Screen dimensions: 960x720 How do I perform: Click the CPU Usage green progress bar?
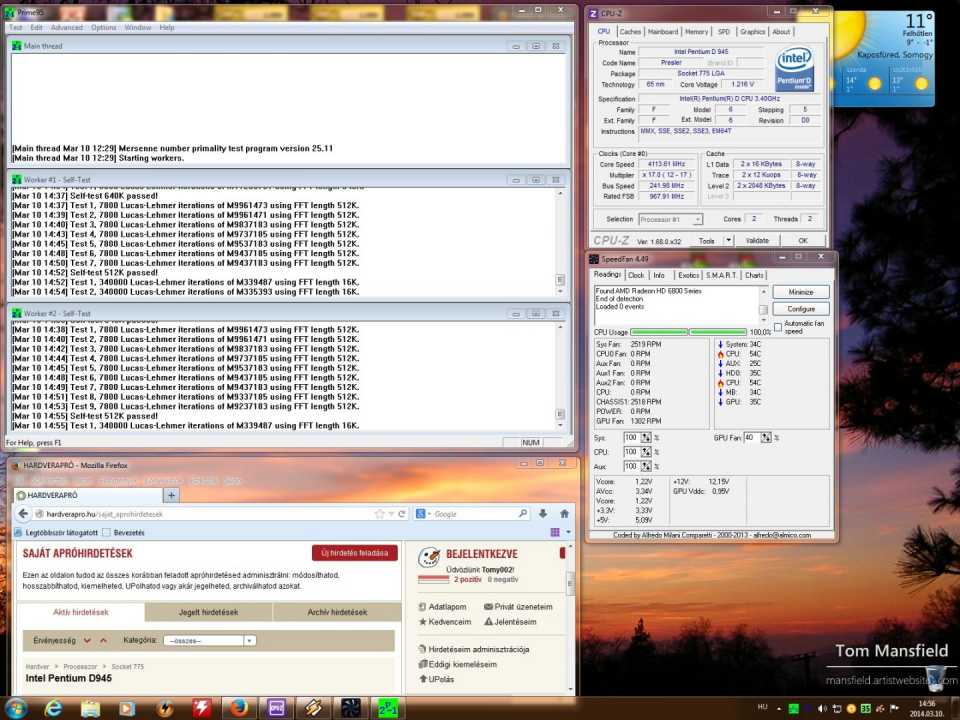coord(688,332)
